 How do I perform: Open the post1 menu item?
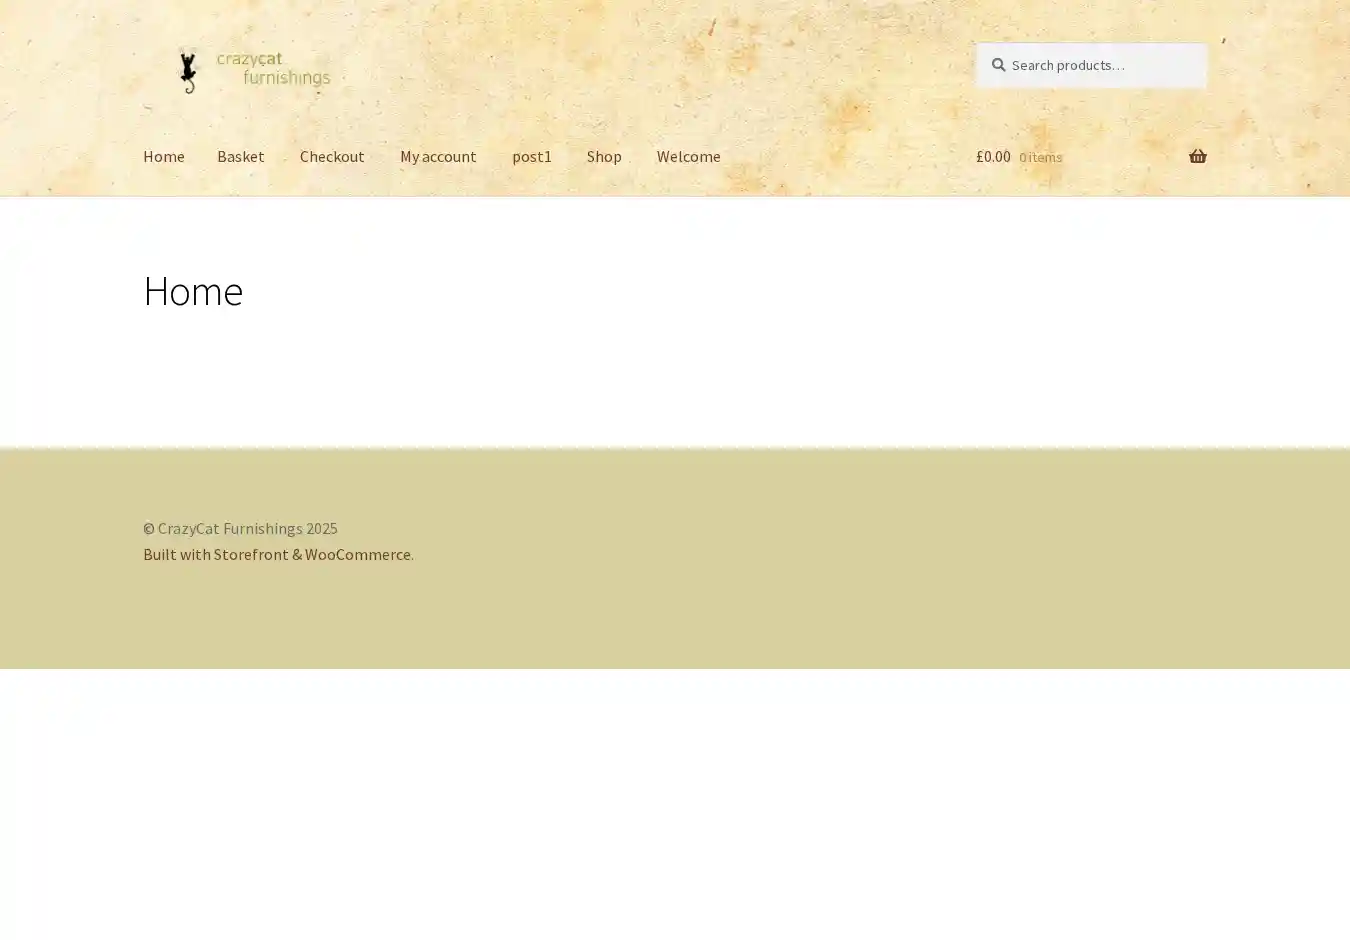coord(531,156)
